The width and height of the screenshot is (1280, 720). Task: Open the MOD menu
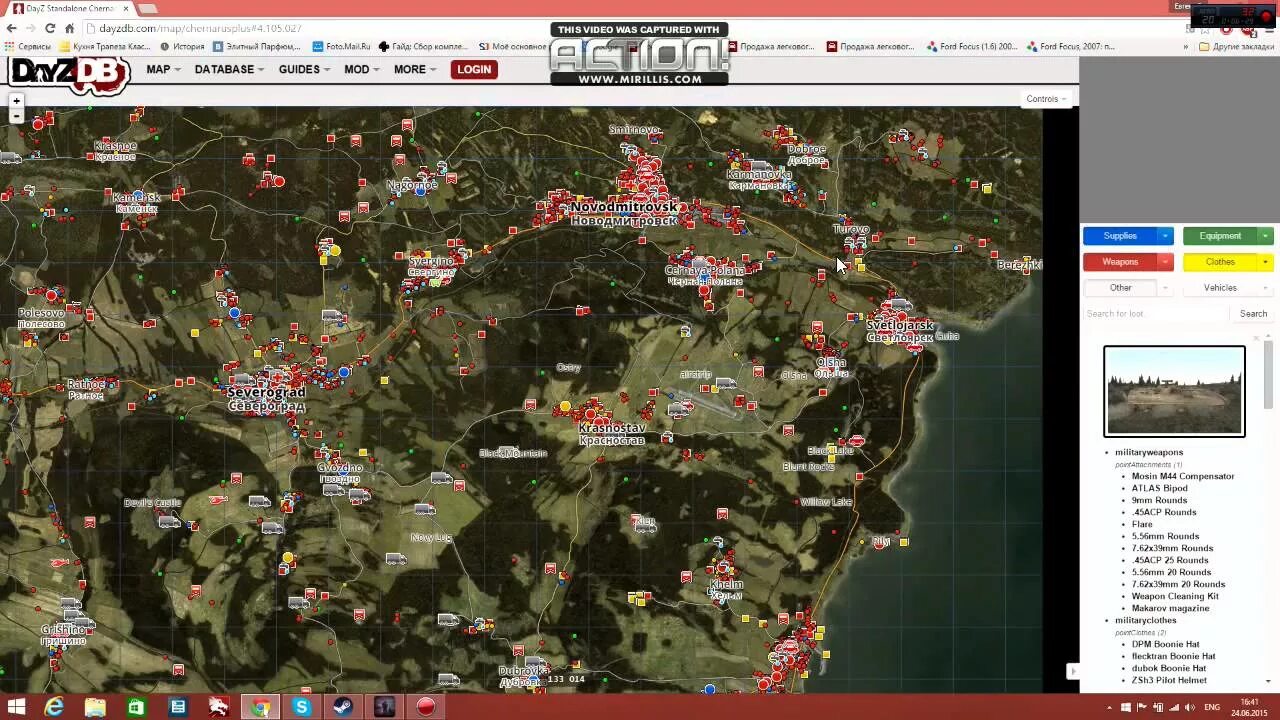(x=361, y=70)
